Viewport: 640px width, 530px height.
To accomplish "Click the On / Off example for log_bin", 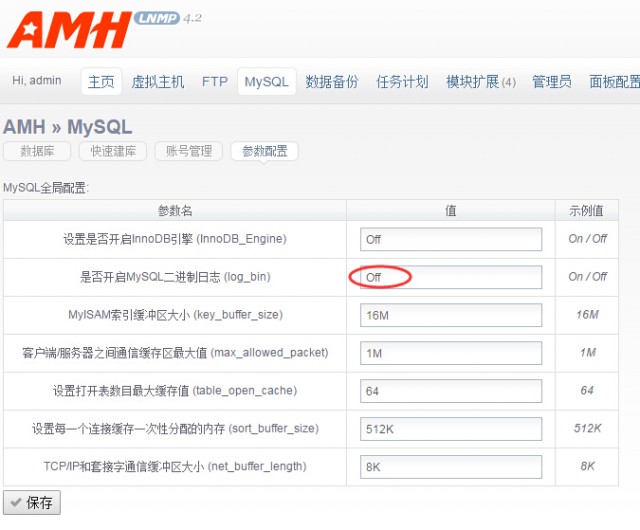I will click(587, 277).
